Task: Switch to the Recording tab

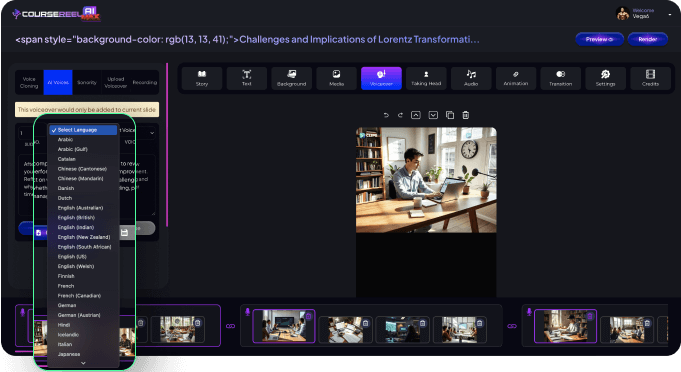Action: 145,82
